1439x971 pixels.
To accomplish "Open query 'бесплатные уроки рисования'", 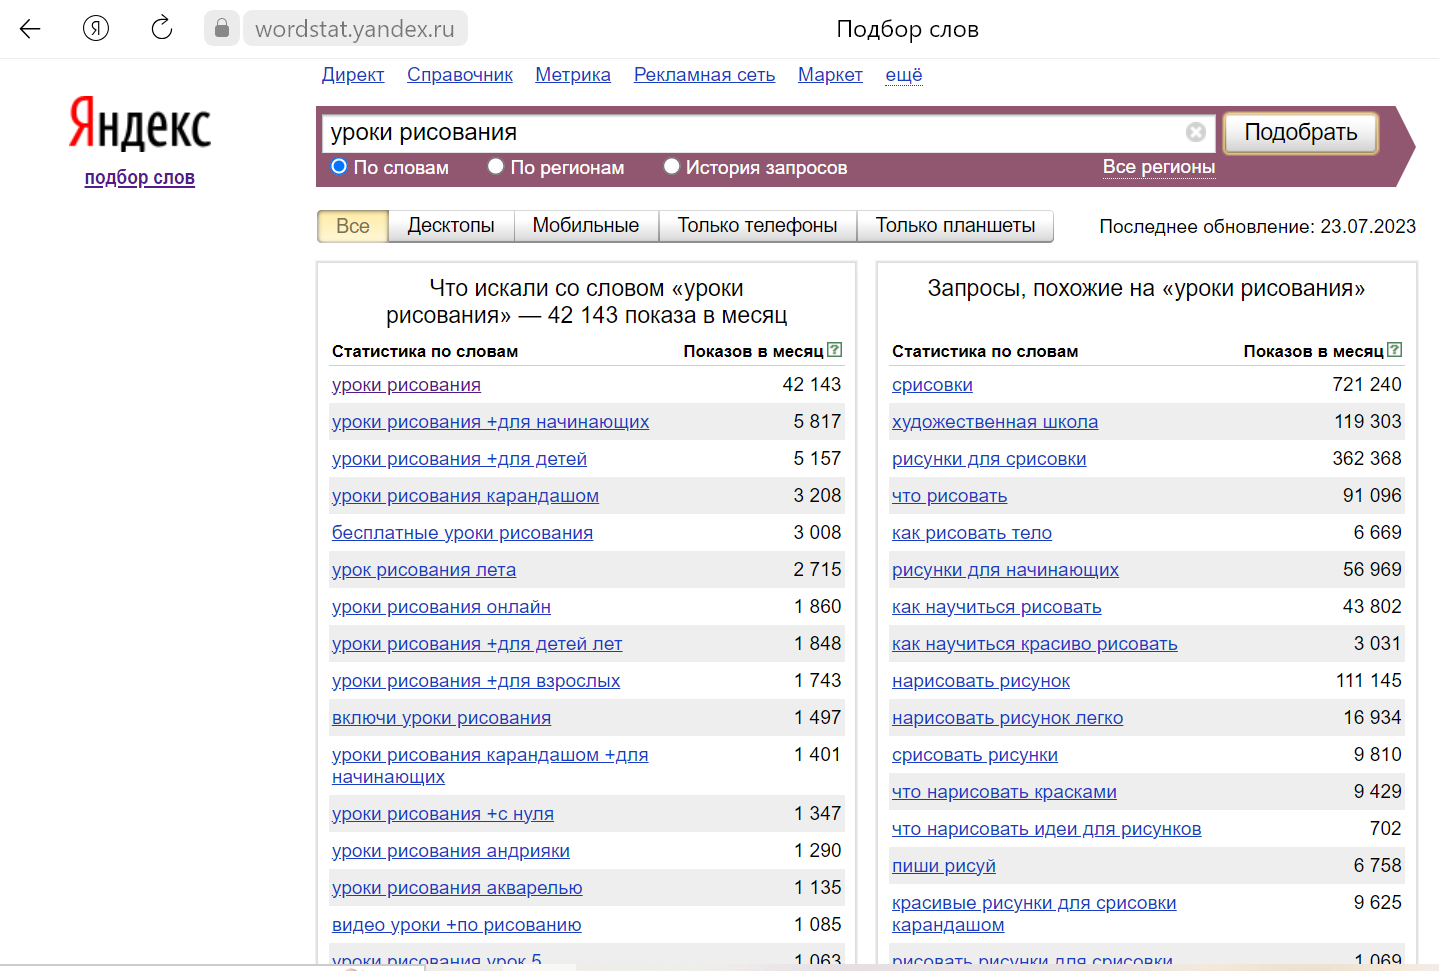I will (x=462, y=533).
